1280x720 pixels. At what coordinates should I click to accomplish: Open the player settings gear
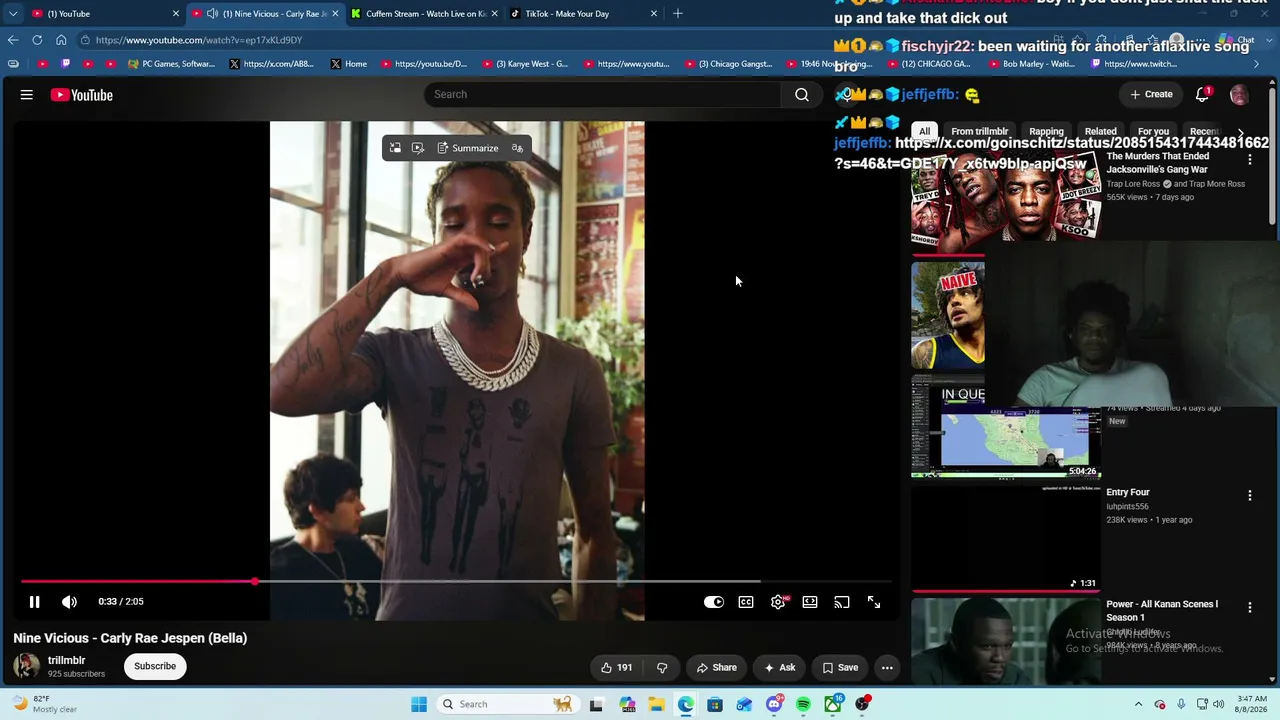click(x=779, y=602)
